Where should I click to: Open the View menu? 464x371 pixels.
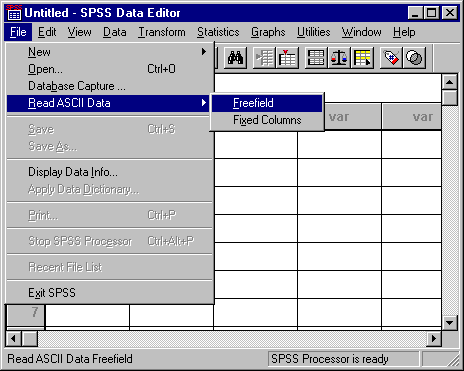click(79, 32)
